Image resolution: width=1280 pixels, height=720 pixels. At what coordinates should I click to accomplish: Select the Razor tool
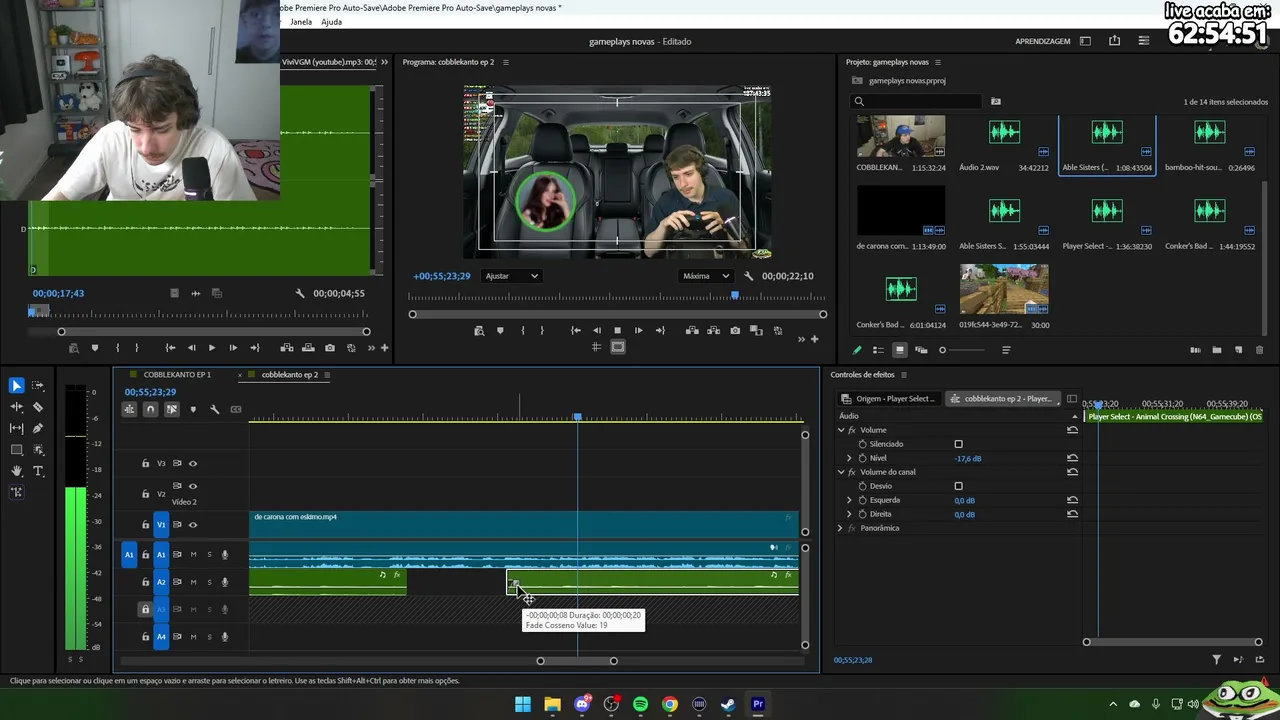click(38, 407)
